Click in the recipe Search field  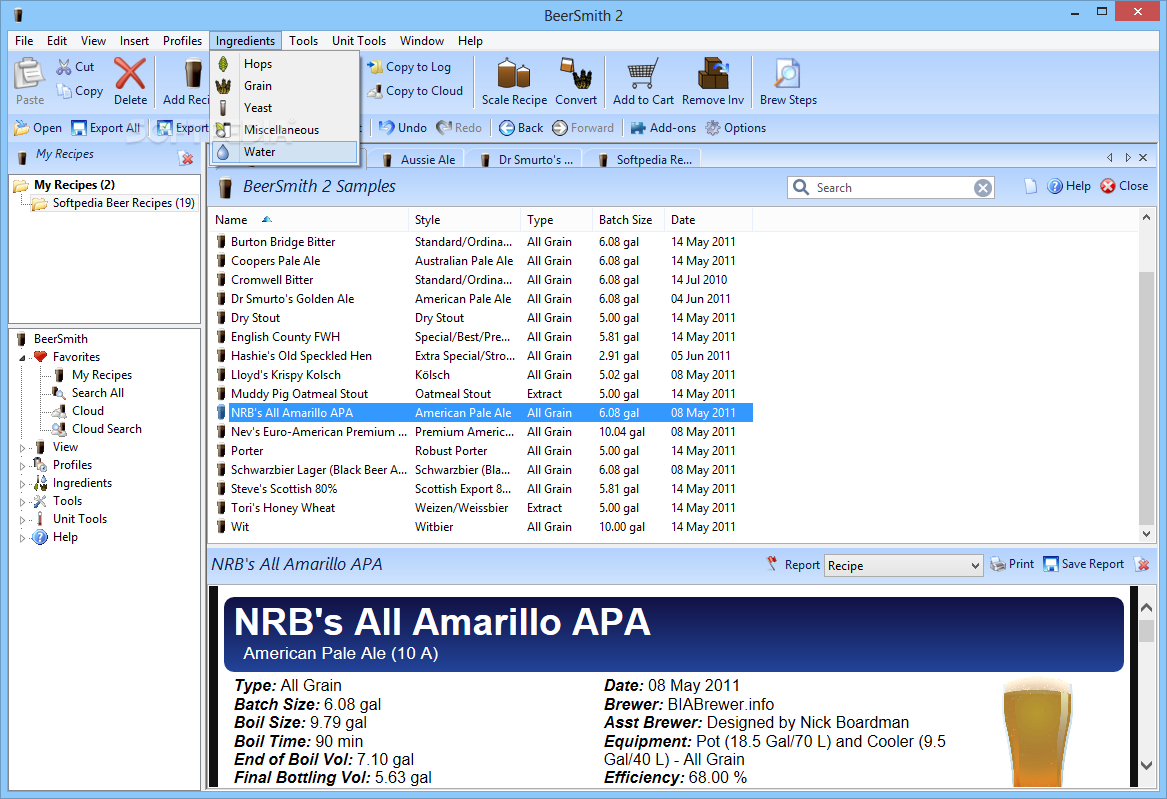tap(892, 187)
